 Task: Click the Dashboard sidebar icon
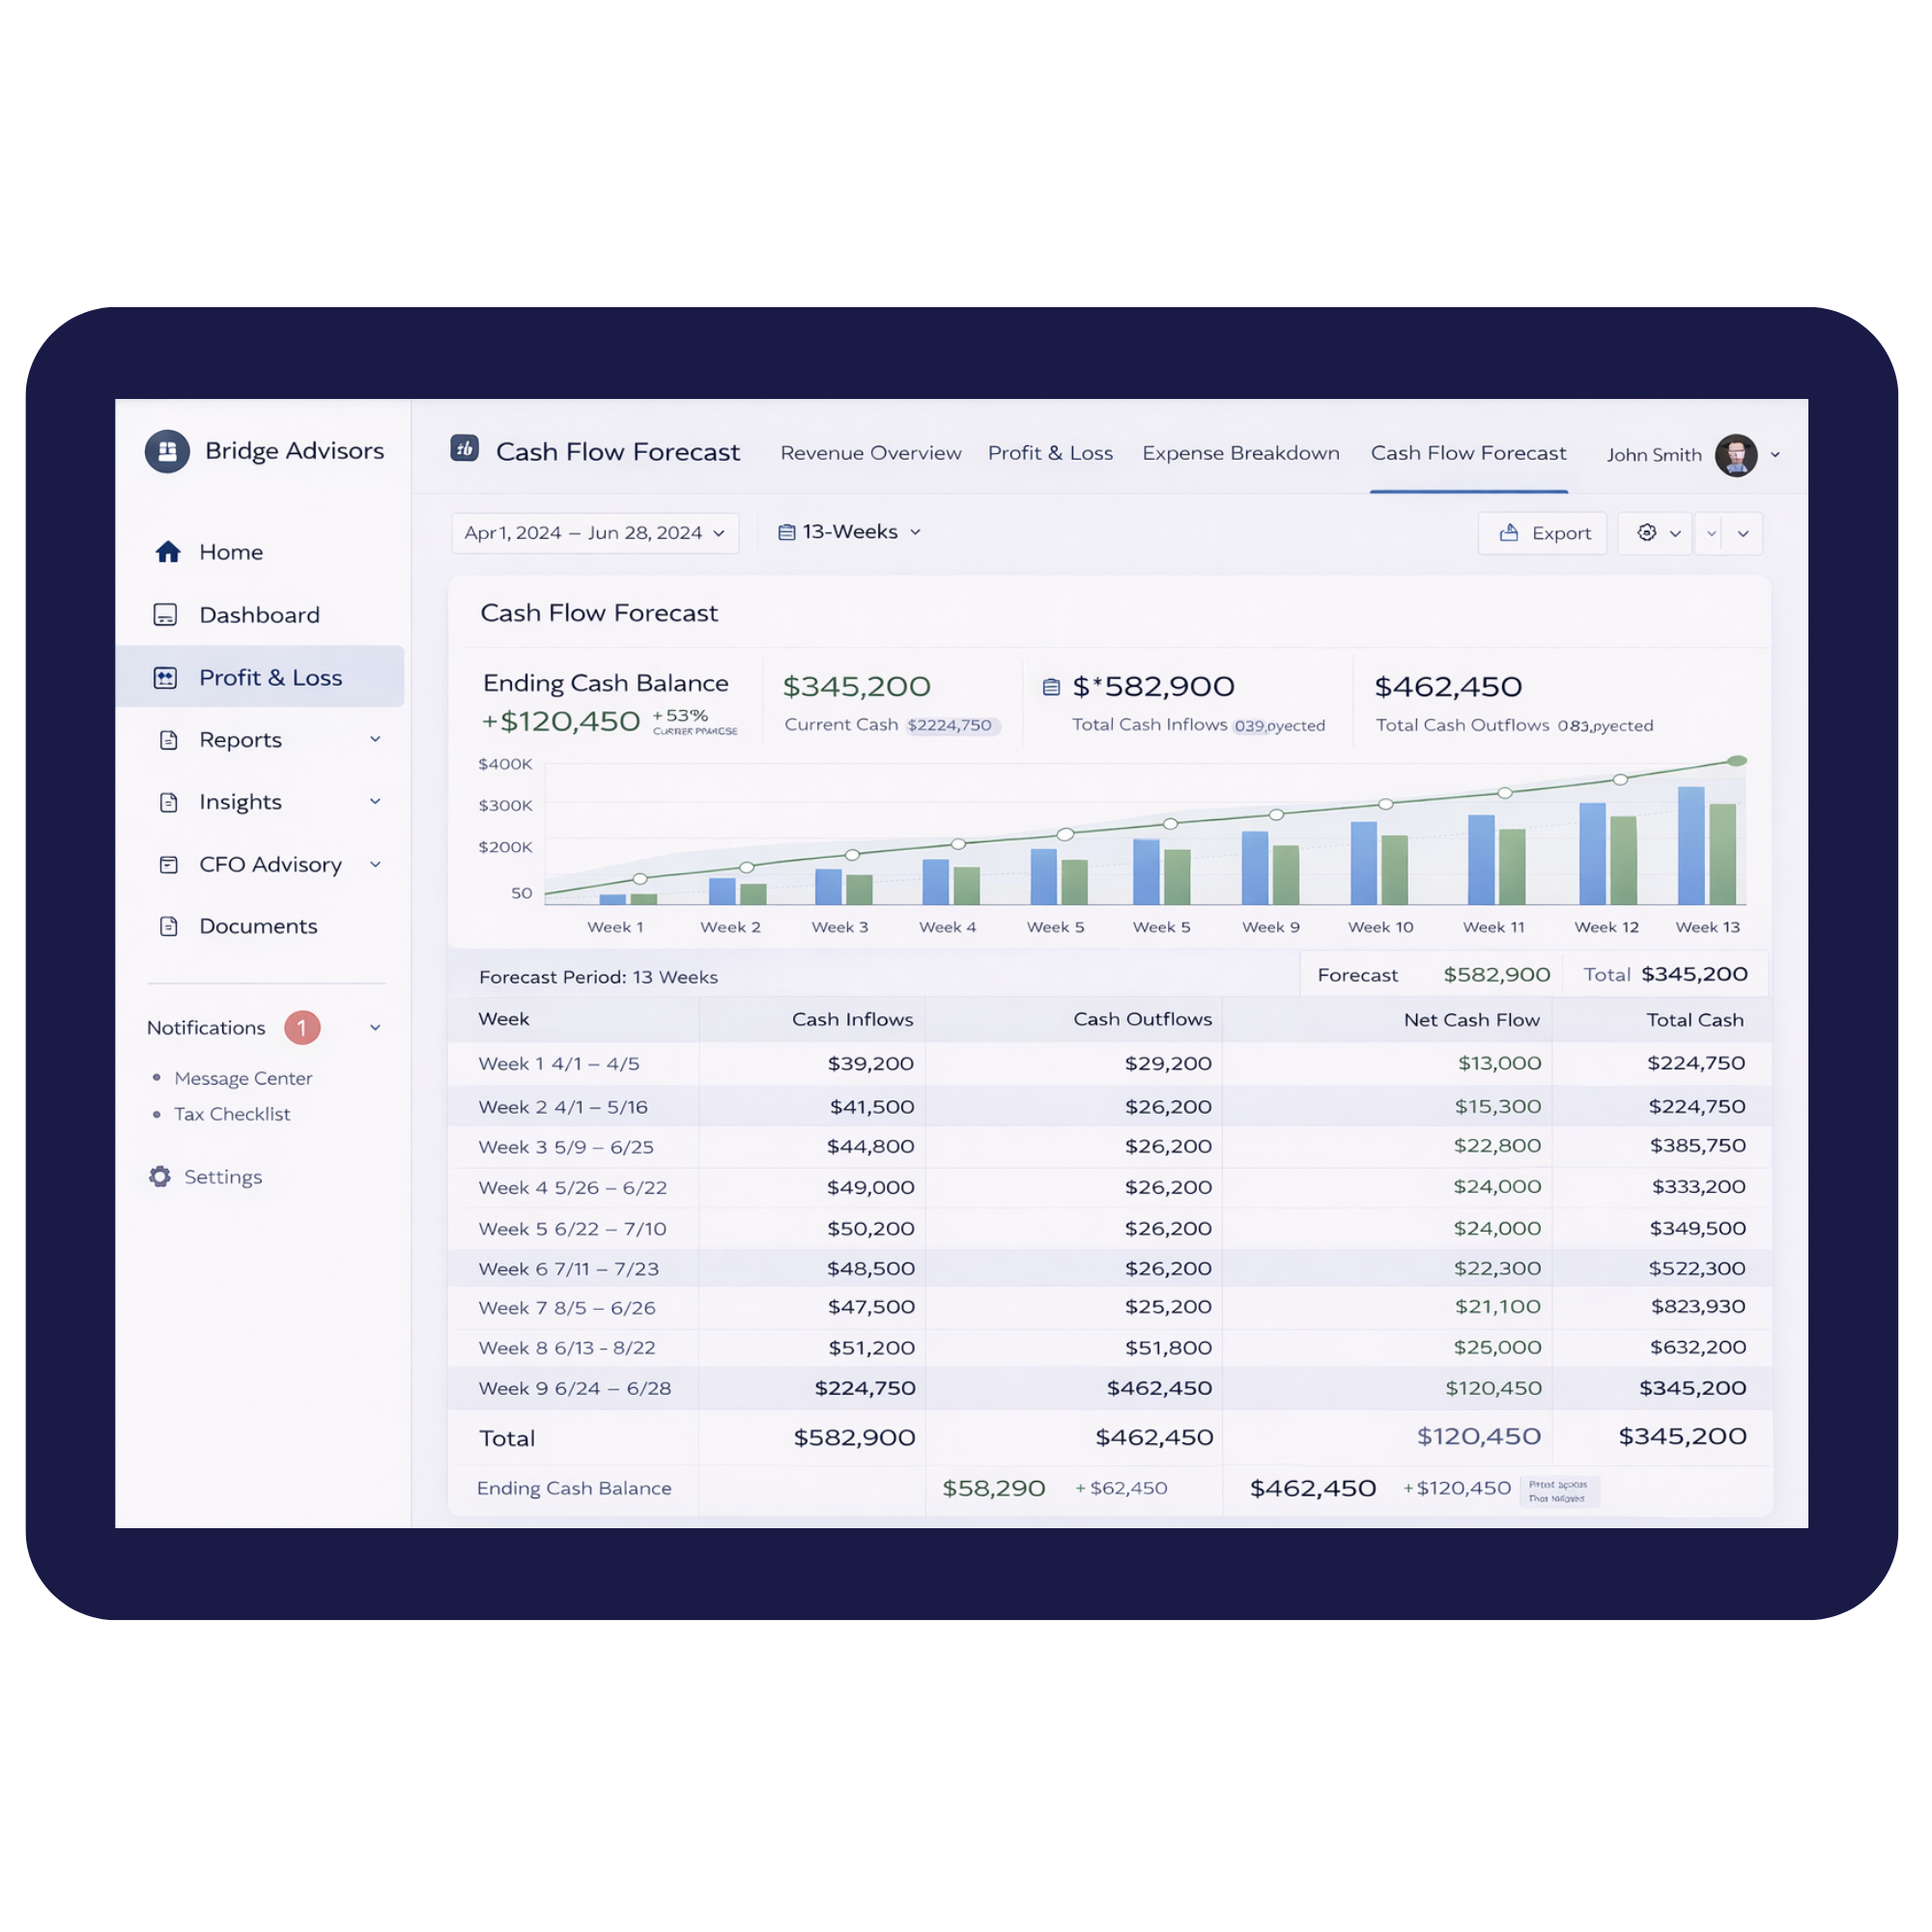coord(166,615)
